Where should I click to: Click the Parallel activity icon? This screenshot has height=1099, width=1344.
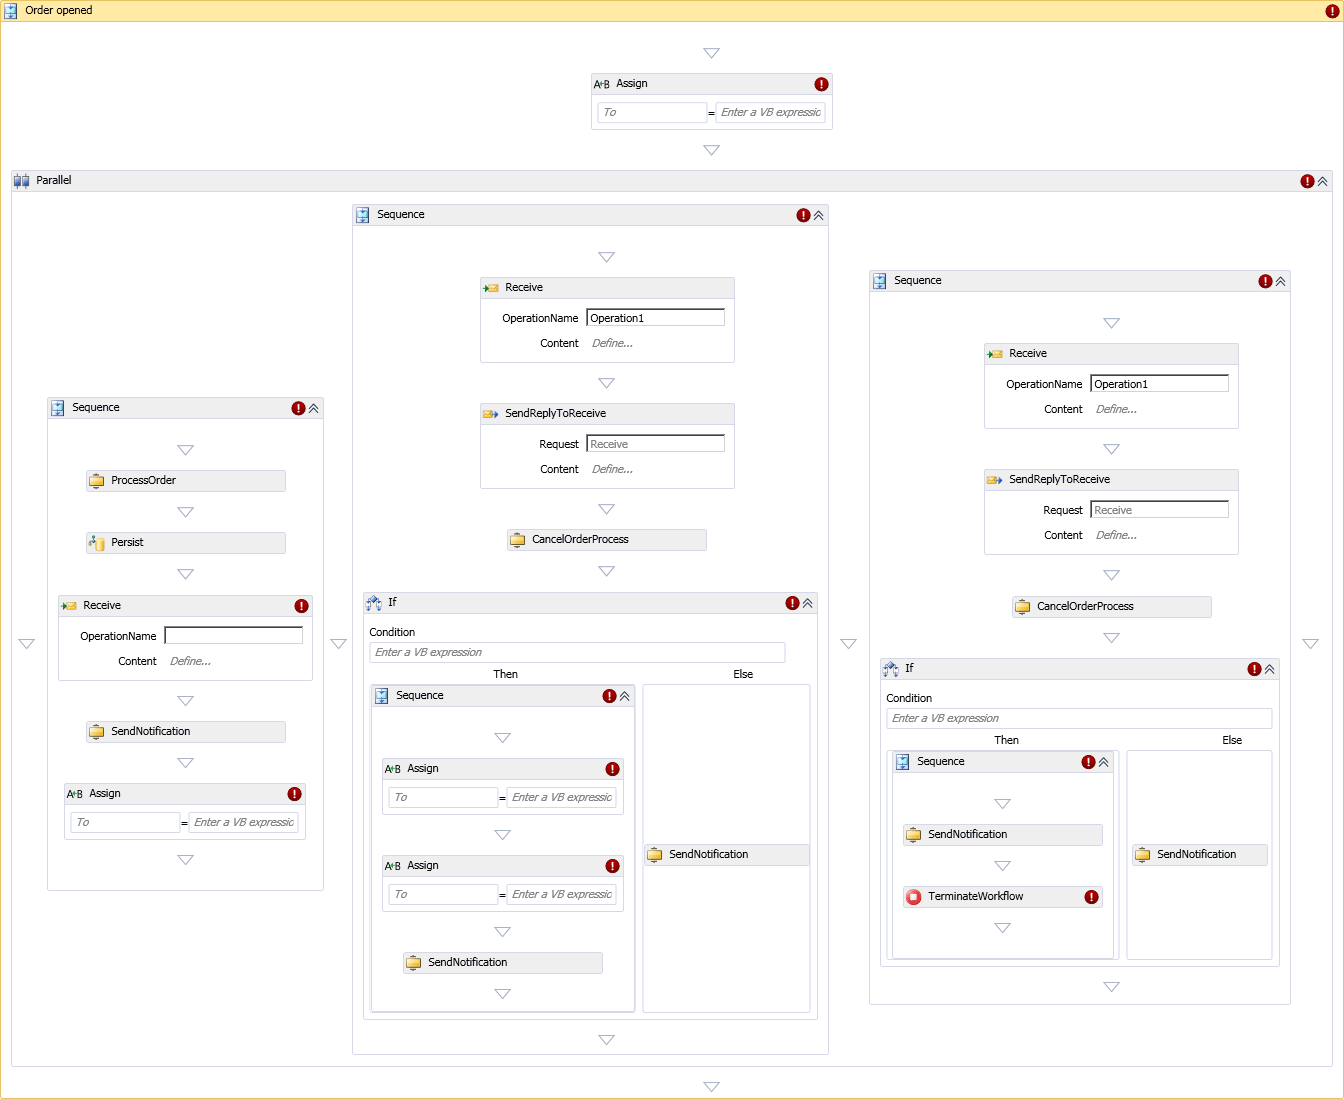click(x=21, y=181)
